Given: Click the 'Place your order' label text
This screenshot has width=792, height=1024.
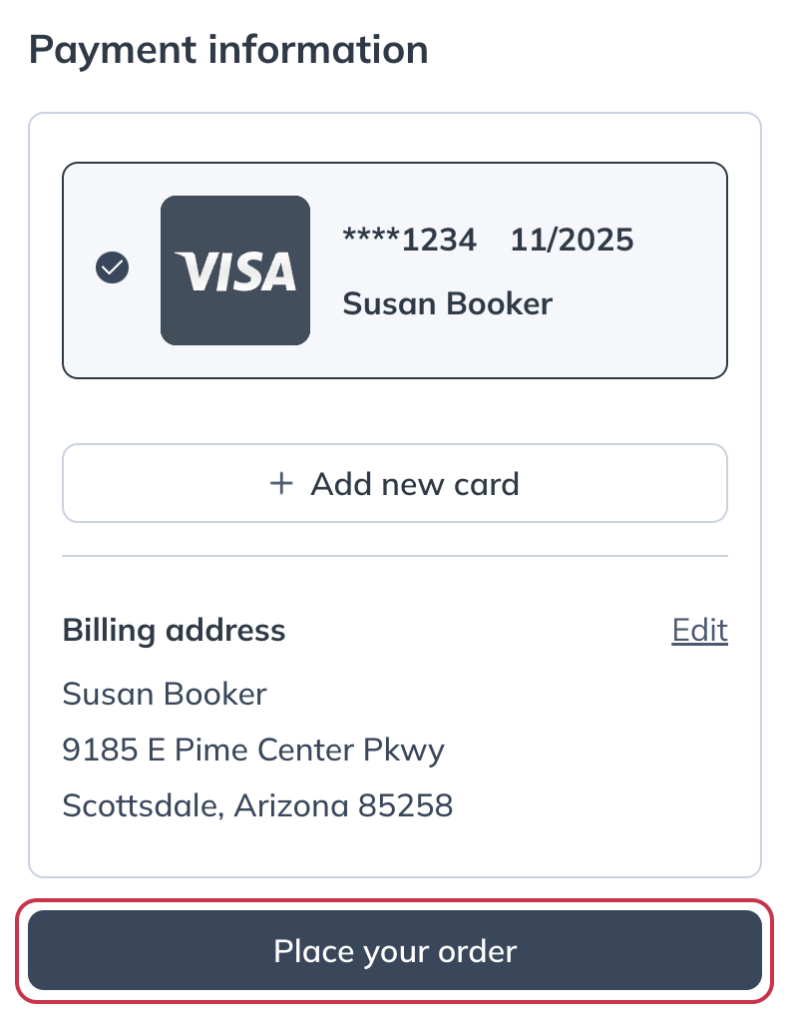Looking at the screenshot, I should [395, 952].
